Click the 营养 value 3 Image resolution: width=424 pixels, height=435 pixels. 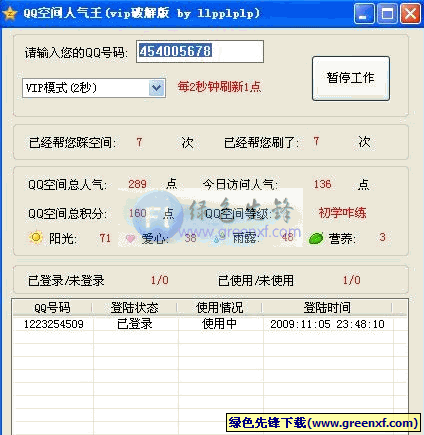[x=382, y=237]
